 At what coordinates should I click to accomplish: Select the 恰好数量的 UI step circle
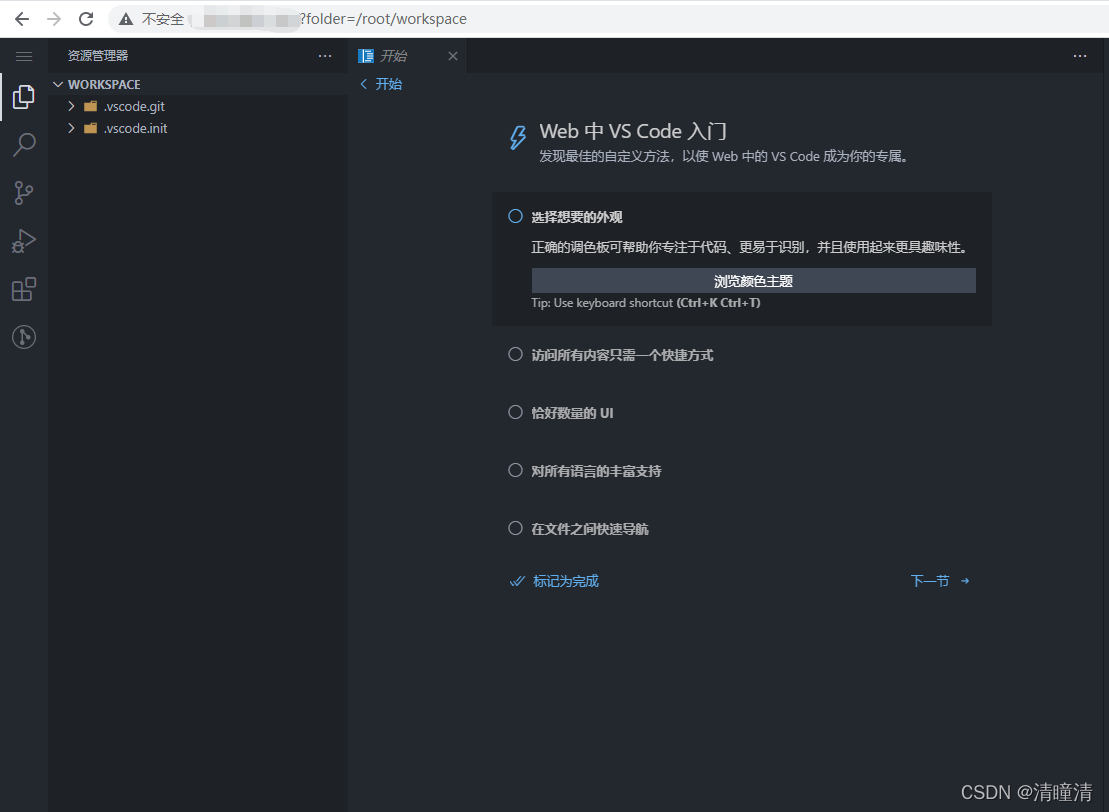point(516,412)
